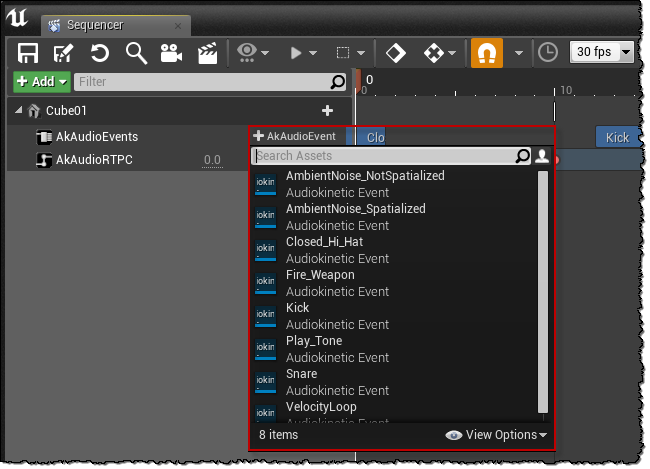Click the playhead marker at frame 0
The image size is (650, 469).
click(358, 82)
